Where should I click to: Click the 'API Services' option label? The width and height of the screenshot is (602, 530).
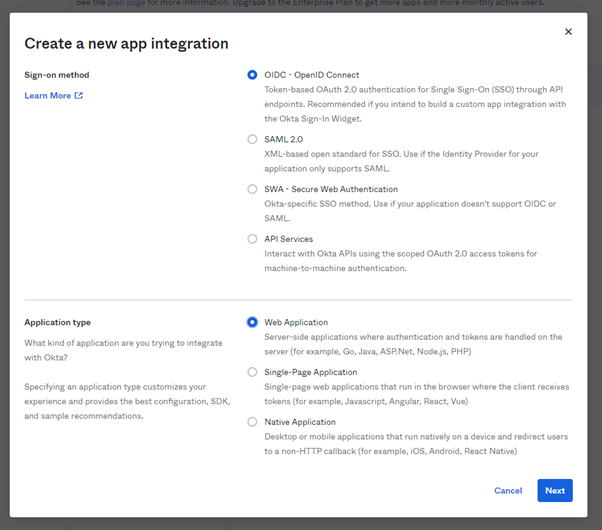pos(289,239)
